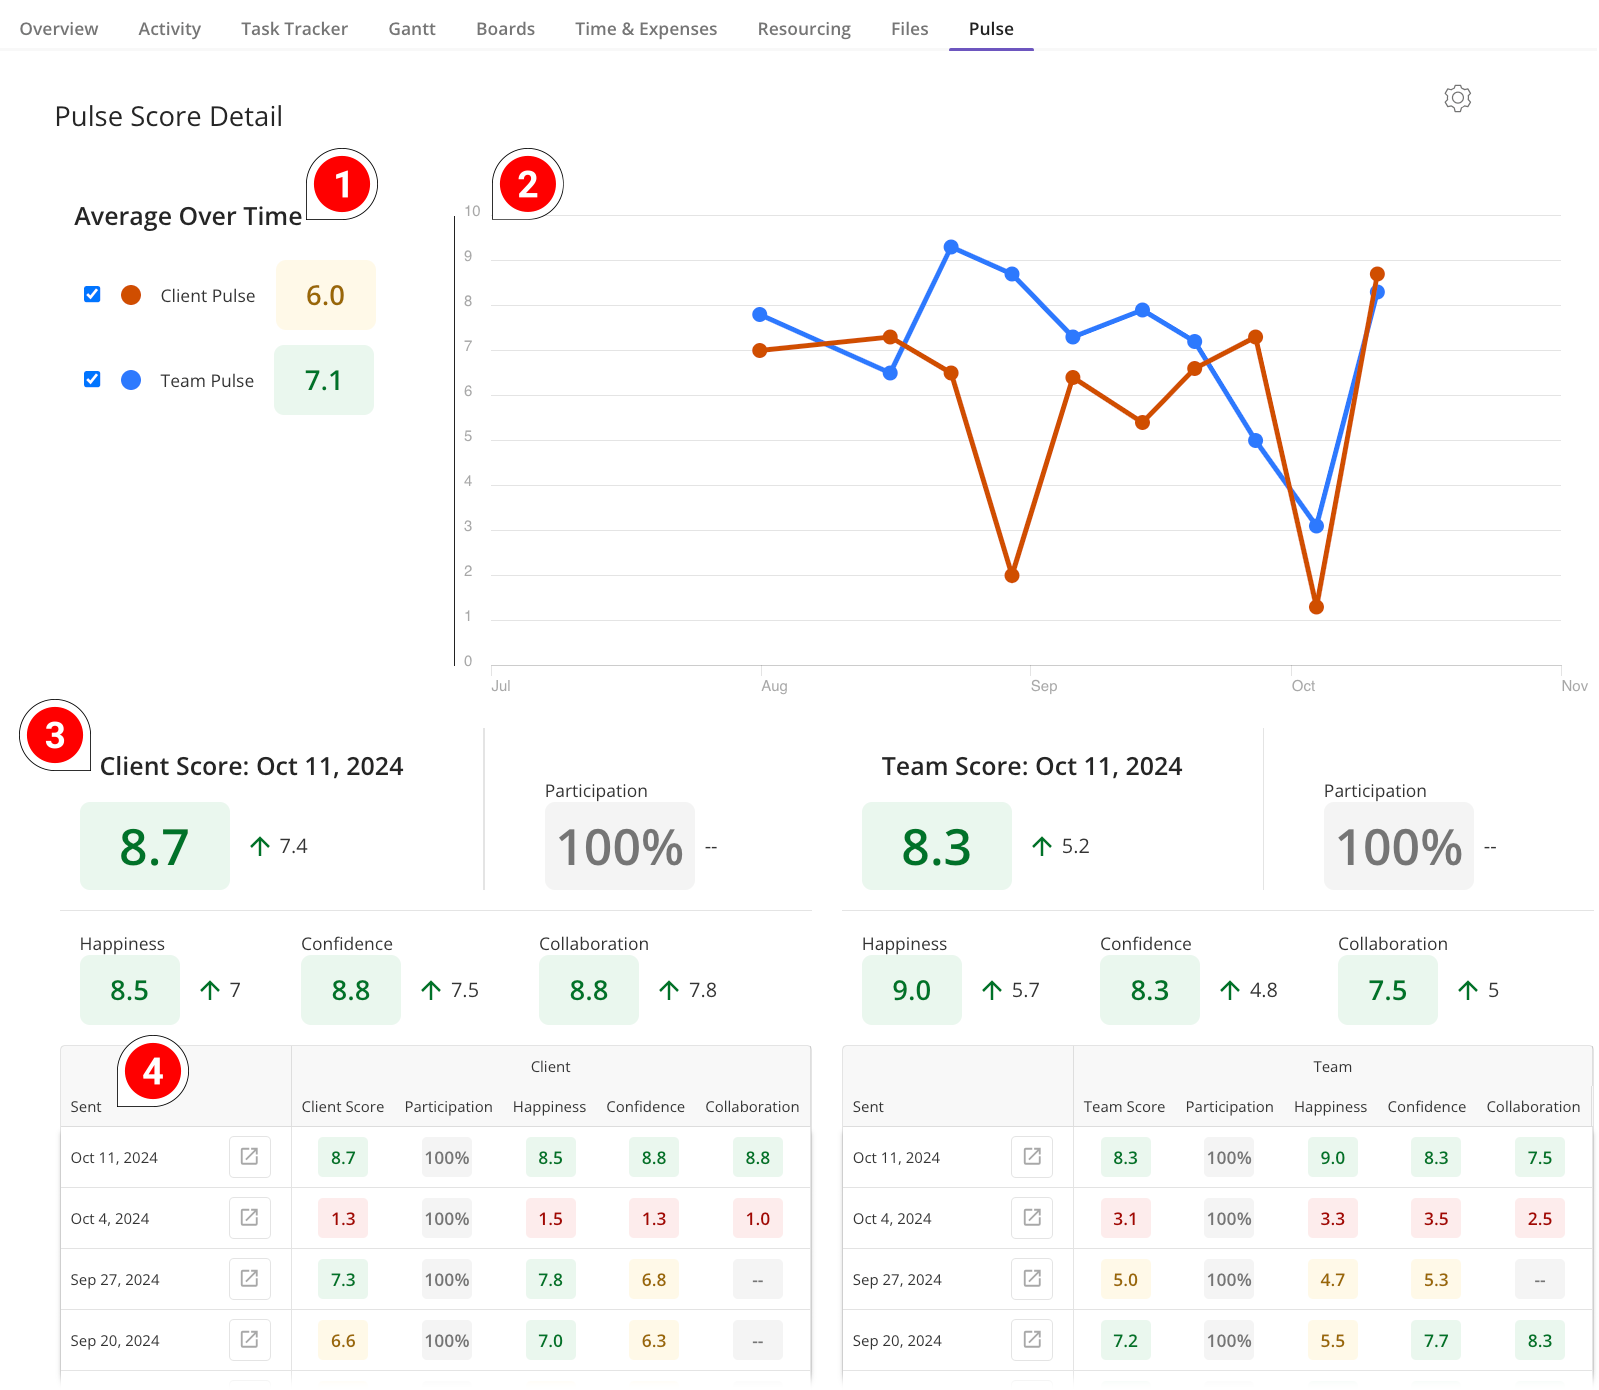Select the highest blue chart point in August

tap(951, 247)
